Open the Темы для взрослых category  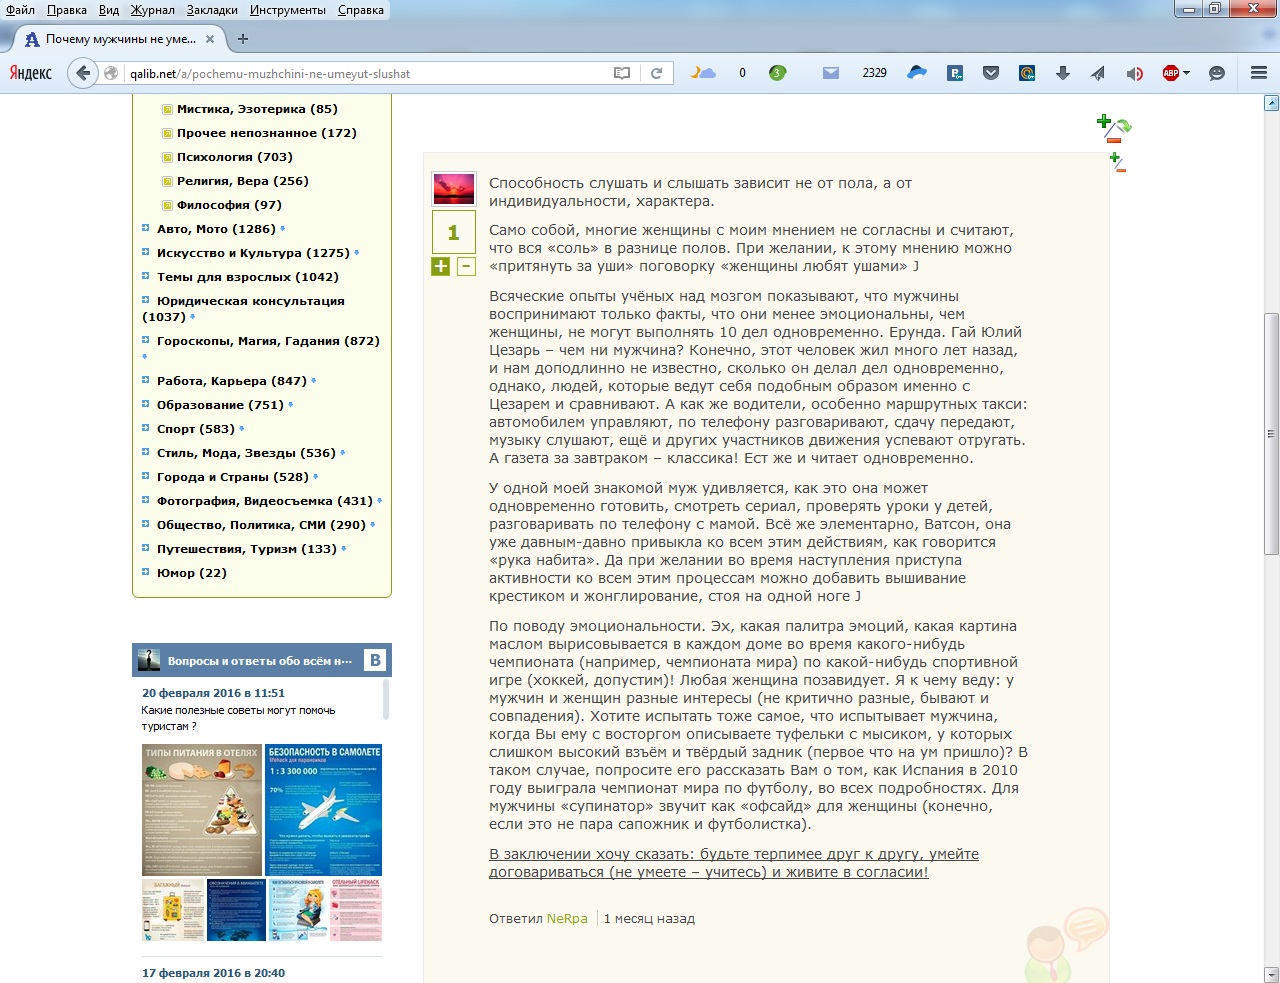pos(248,277)
